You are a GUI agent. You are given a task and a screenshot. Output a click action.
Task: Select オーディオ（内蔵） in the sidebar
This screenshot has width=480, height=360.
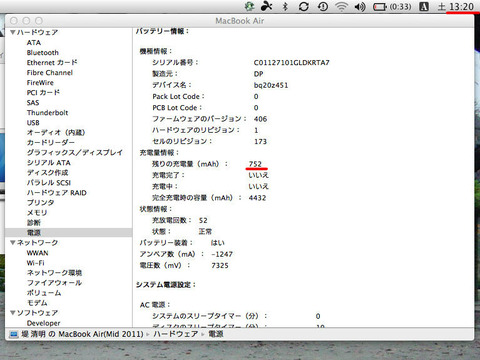tap(56, 133)
